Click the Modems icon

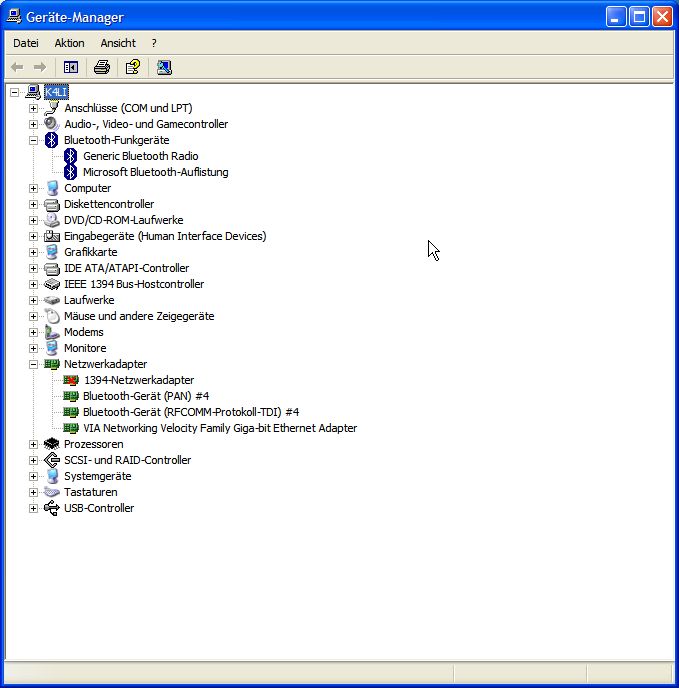point(52,332)
